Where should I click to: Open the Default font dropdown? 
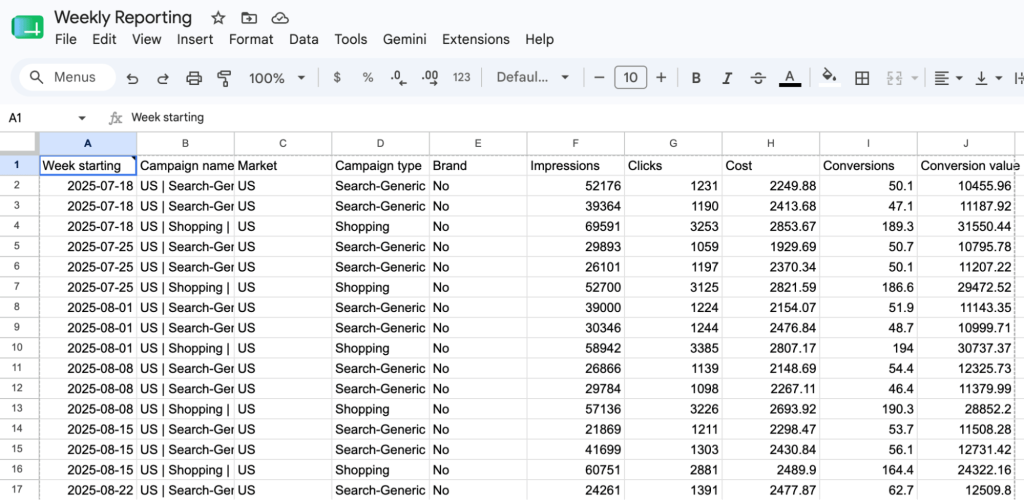[532, 78]
